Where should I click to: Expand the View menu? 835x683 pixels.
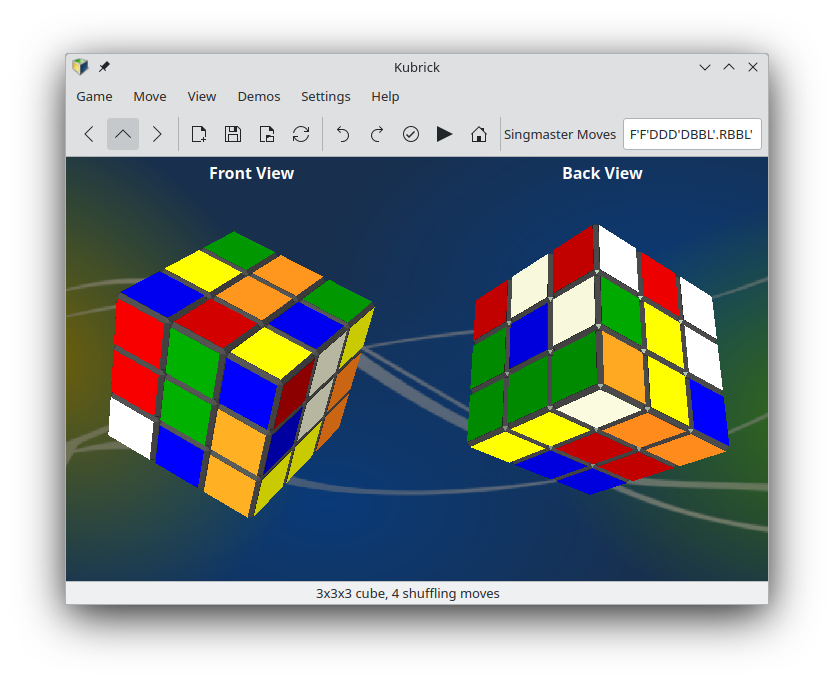[x=202, y=97]
